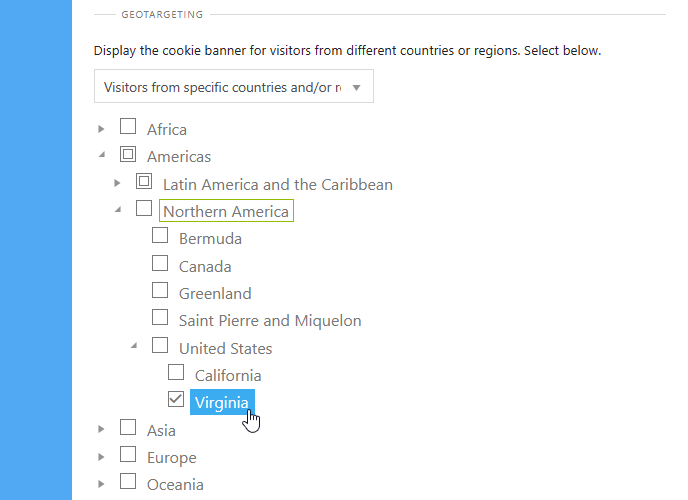The image size is (688, 500).
Task: Select Saint Pierre and Miquelon label
Action: click(x=270, y=321)
